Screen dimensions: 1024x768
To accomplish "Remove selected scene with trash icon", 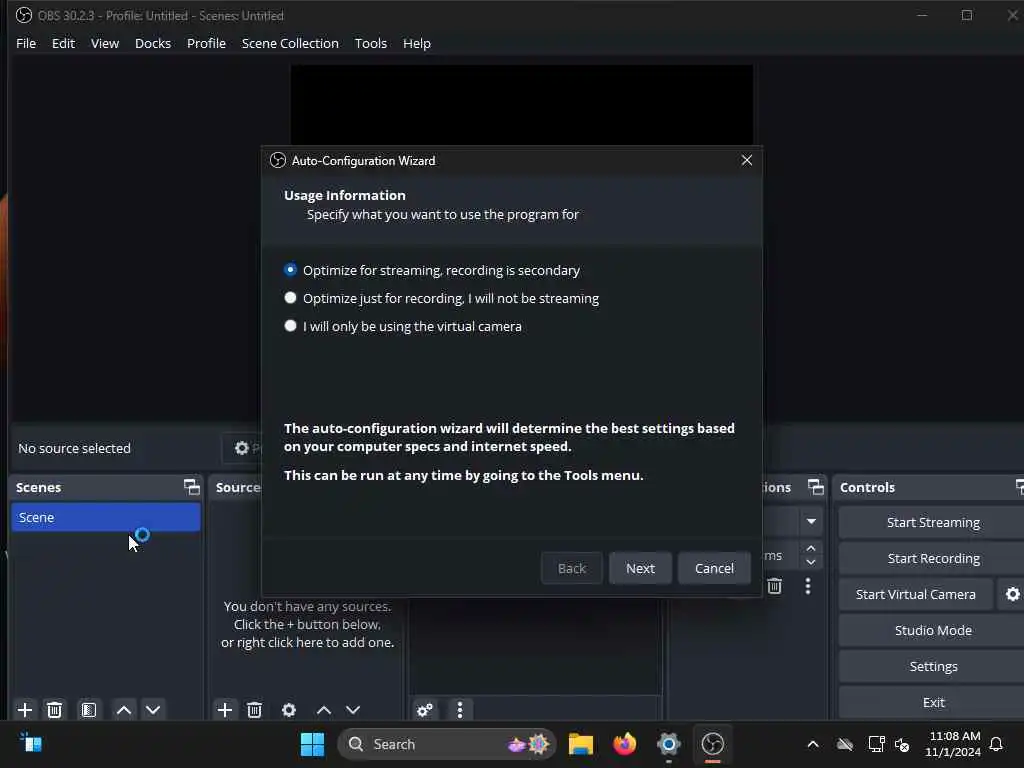I will click(54, 710).
